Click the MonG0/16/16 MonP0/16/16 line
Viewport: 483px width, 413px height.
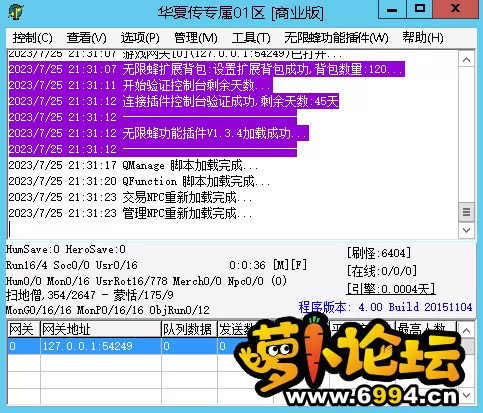click(x=108, y=310)
